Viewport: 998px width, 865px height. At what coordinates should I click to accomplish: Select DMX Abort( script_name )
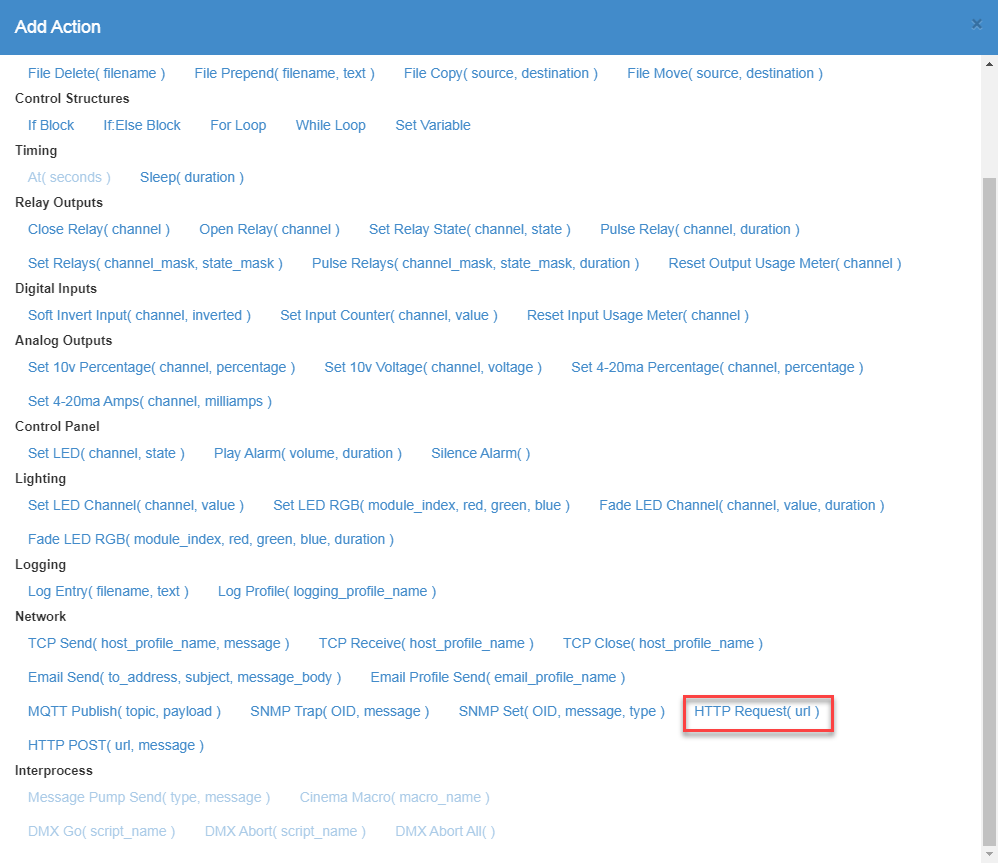click(x=285, y=832)
